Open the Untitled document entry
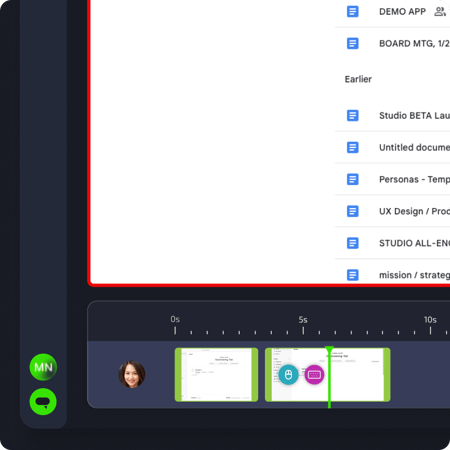Viewport: 450px width, 450px height. [x=393, y=147]
